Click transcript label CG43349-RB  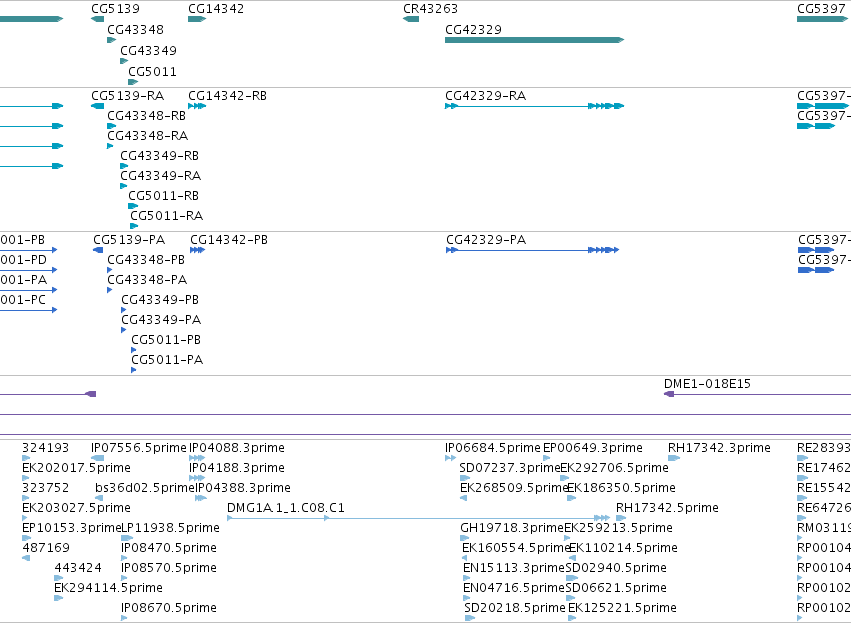click(x=160, y=156)
